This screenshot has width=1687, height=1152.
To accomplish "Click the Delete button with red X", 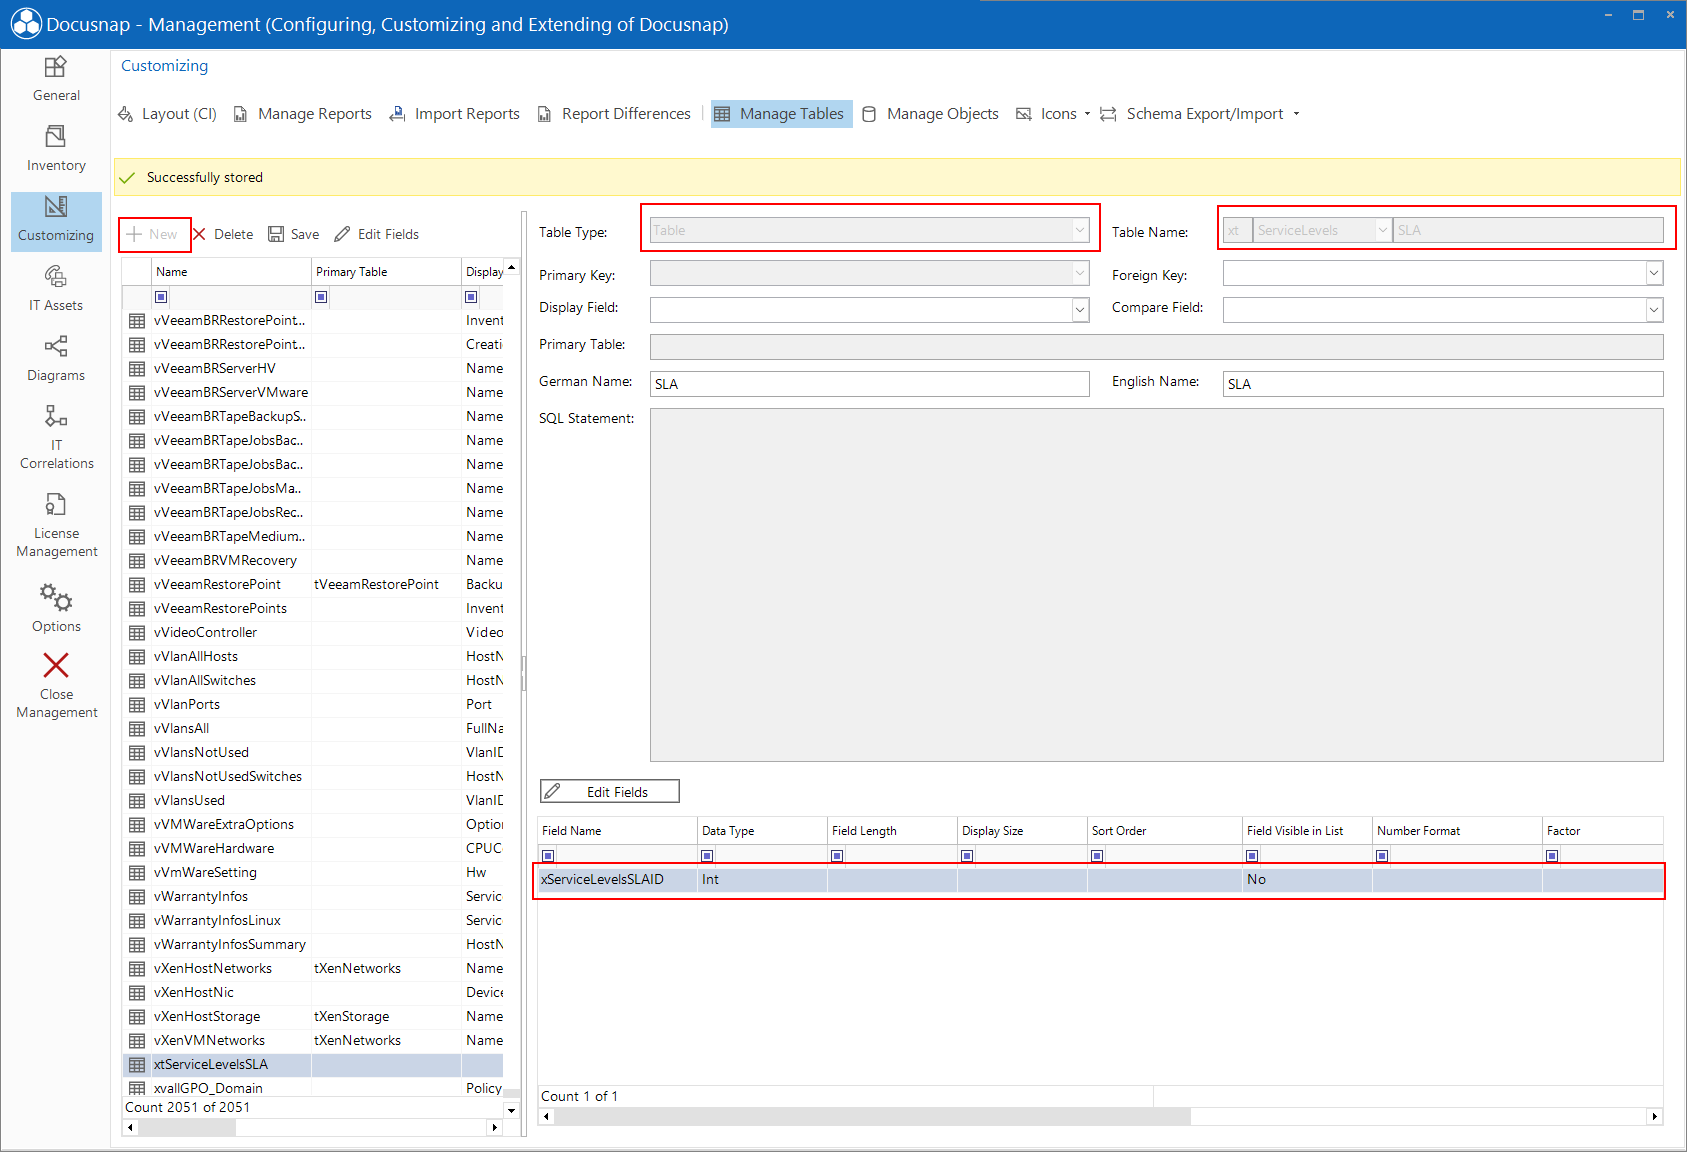I will pyautogui.click(x=223, y=234).
